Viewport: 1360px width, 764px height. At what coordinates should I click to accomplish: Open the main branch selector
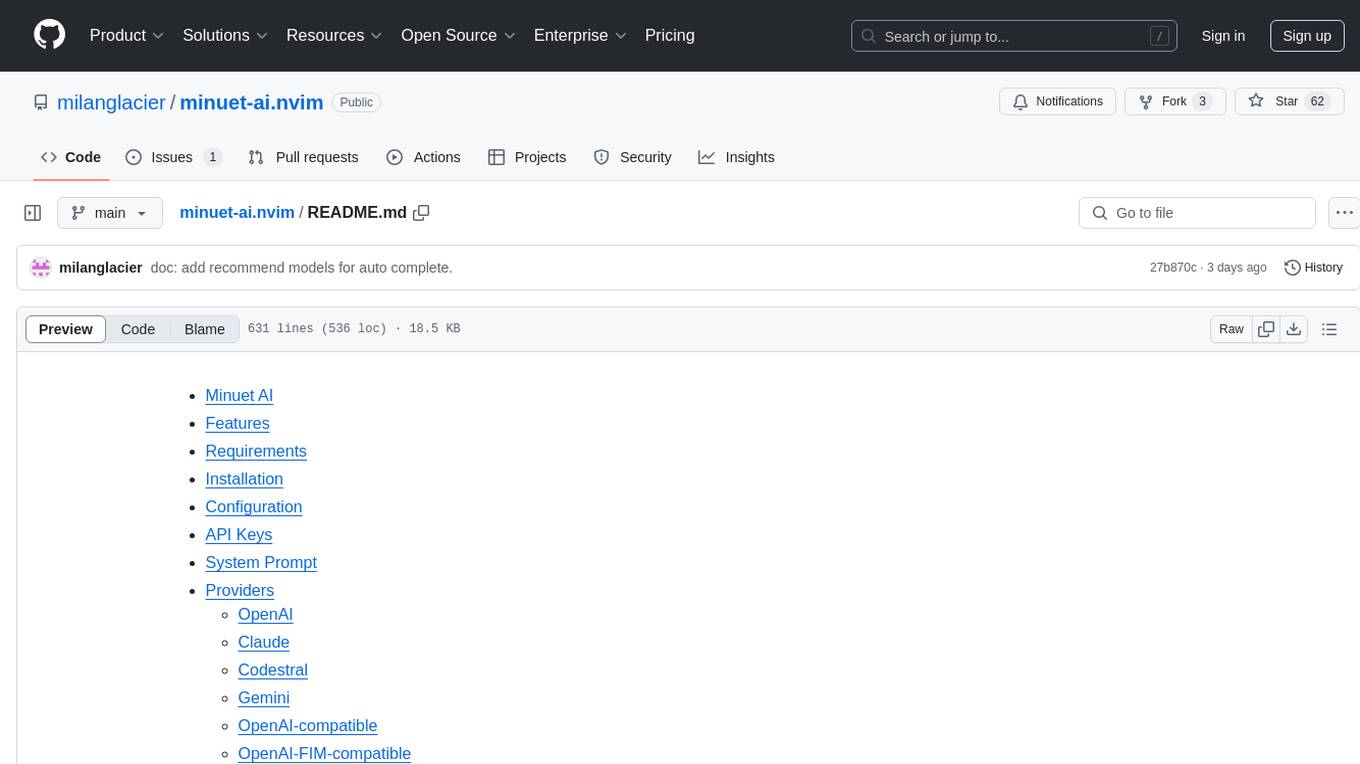coord(110,213)
